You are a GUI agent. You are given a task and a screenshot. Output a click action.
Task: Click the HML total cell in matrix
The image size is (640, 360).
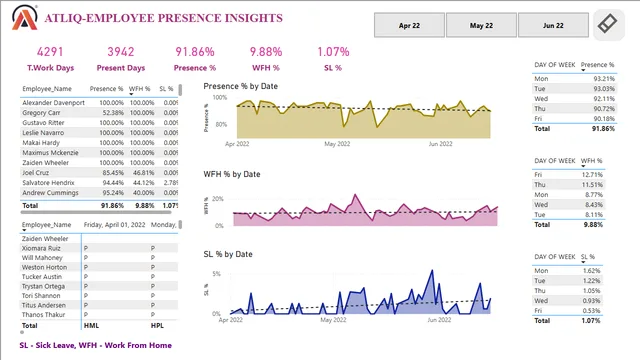[x=91, y=325]
